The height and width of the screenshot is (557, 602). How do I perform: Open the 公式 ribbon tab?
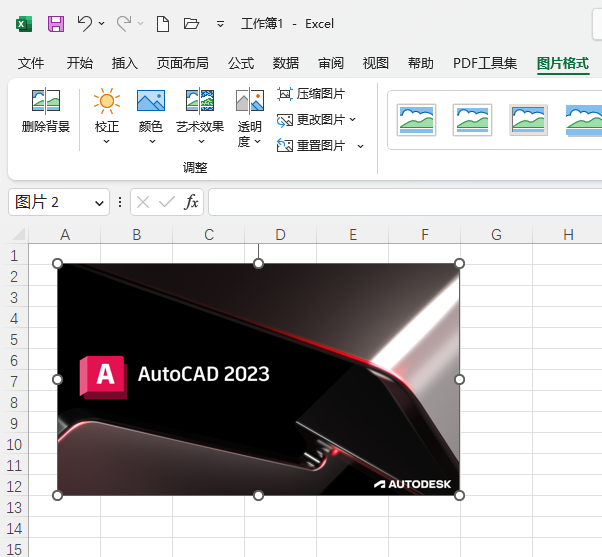pos(241,63)
